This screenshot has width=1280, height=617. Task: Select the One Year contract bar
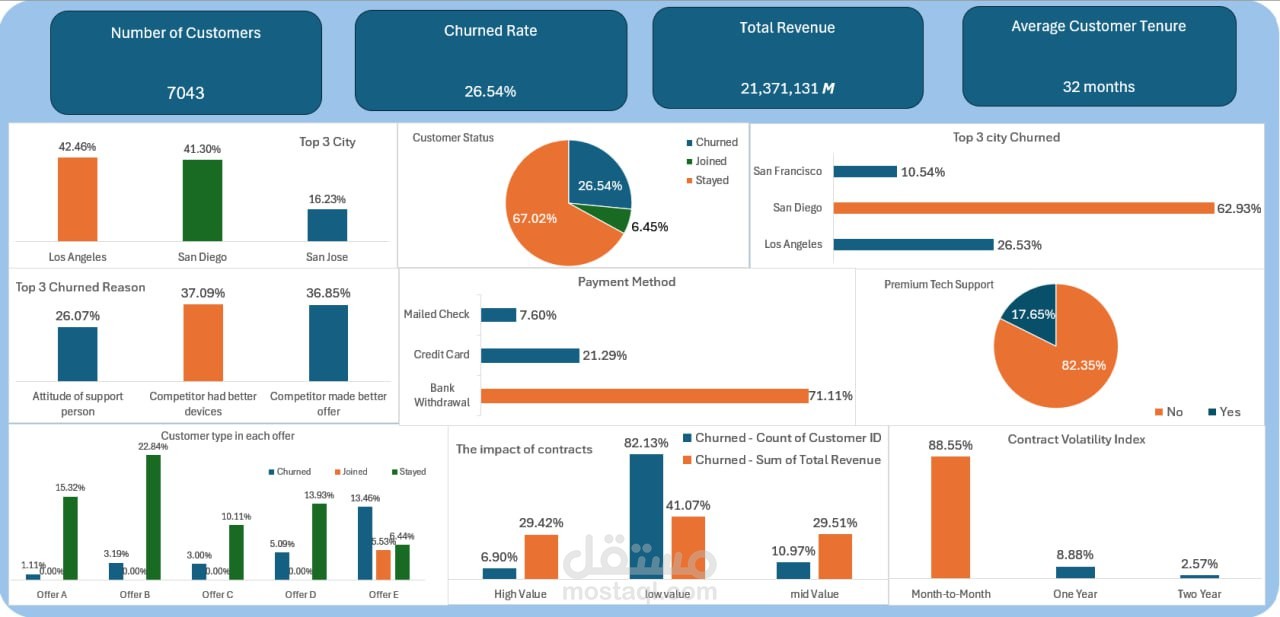[1075, 572]
